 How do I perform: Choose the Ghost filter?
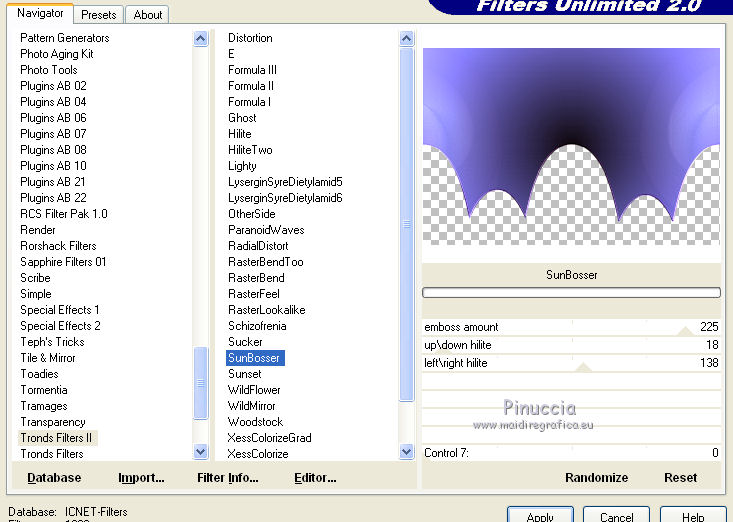(242, 118)
